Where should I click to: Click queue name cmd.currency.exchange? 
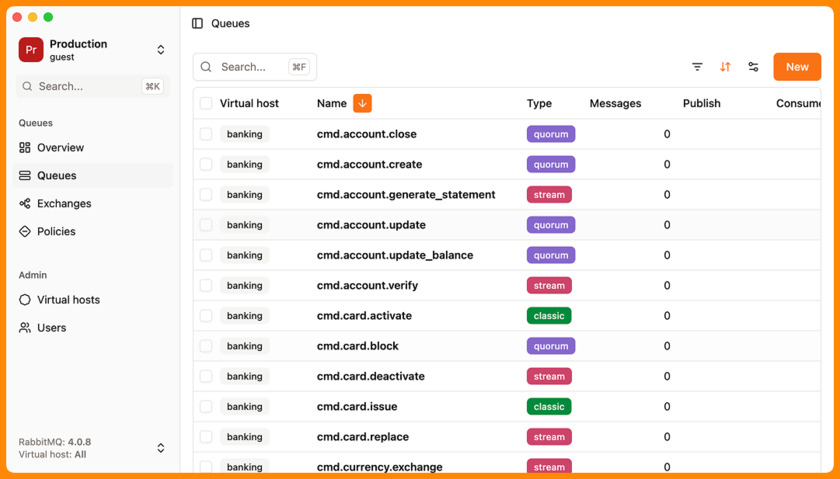380,467
